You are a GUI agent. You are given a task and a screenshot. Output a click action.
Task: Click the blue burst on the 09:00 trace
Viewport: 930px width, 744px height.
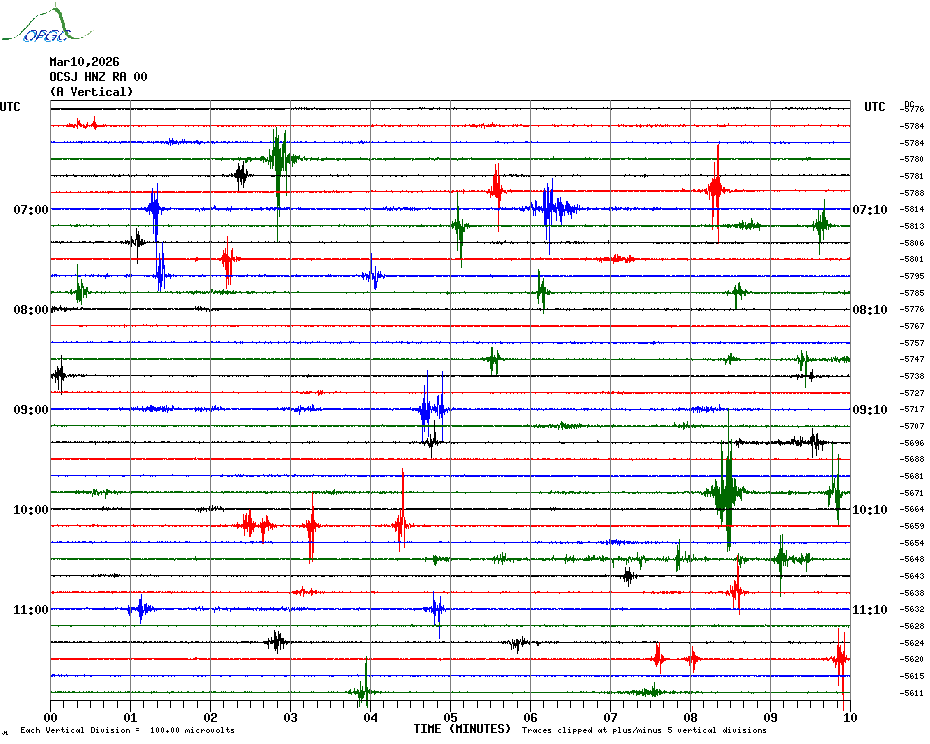(432, 408)
